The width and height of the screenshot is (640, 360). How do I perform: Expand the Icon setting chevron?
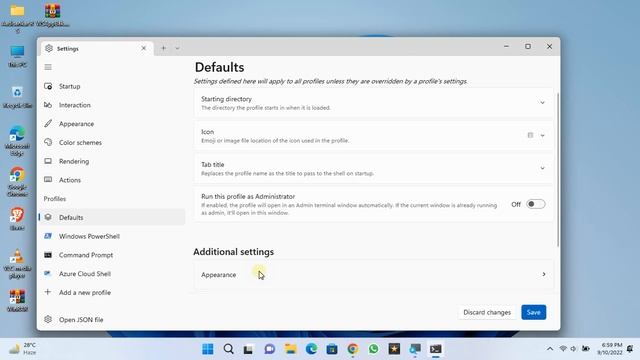(x=542, y=136)
